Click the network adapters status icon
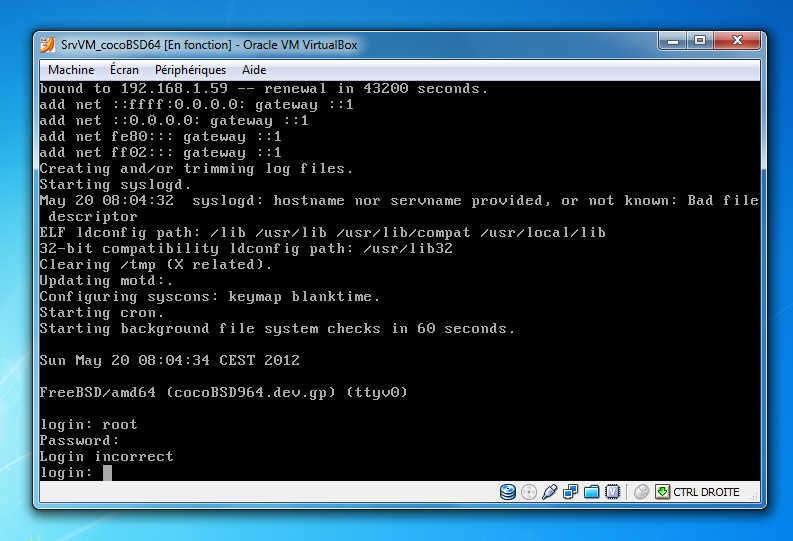This screenshot has width=793, height=541. (570, 492)
